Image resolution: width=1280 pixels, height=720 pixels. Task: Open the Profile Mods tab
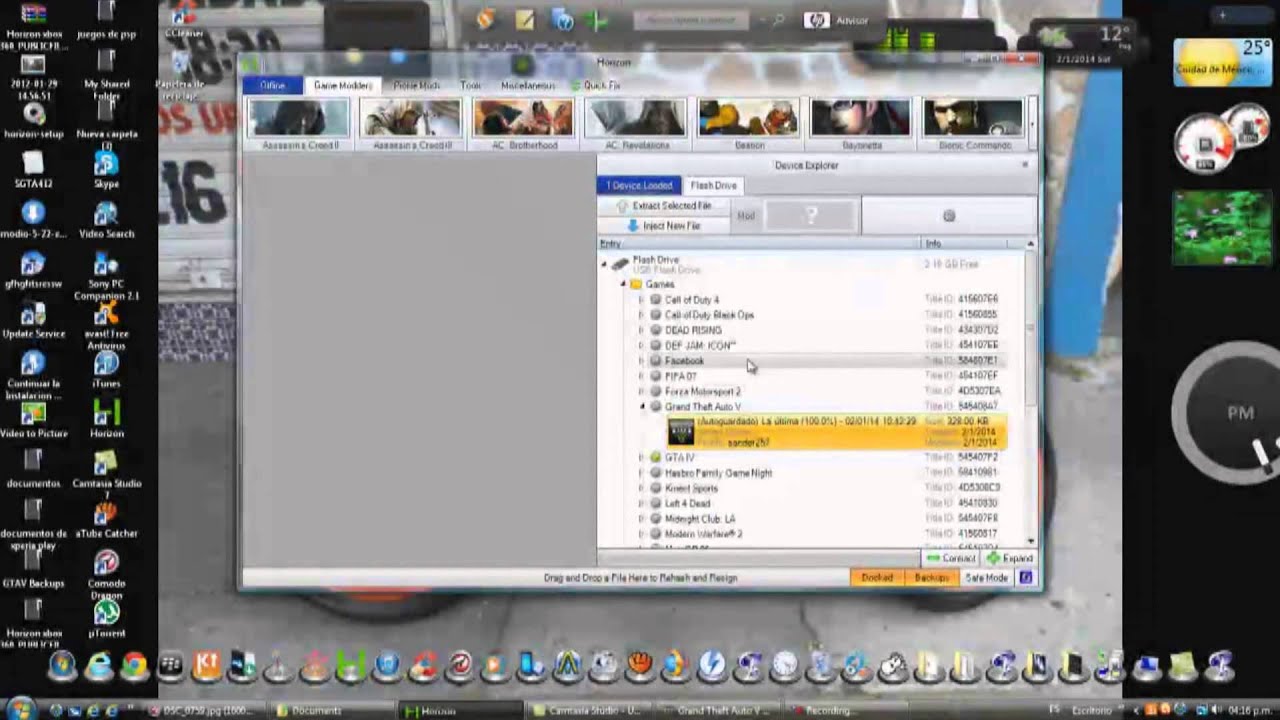416,86
